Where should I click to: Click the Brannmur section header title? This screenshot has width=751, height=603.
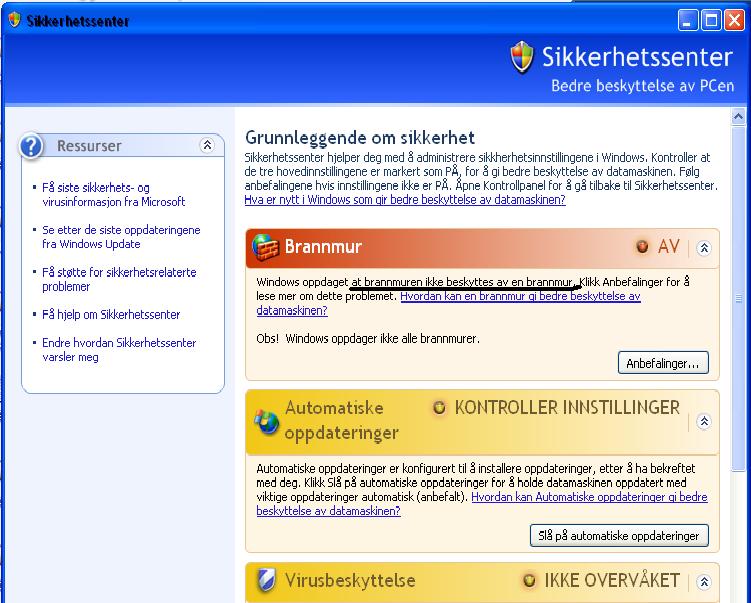[x=323, y=247]
